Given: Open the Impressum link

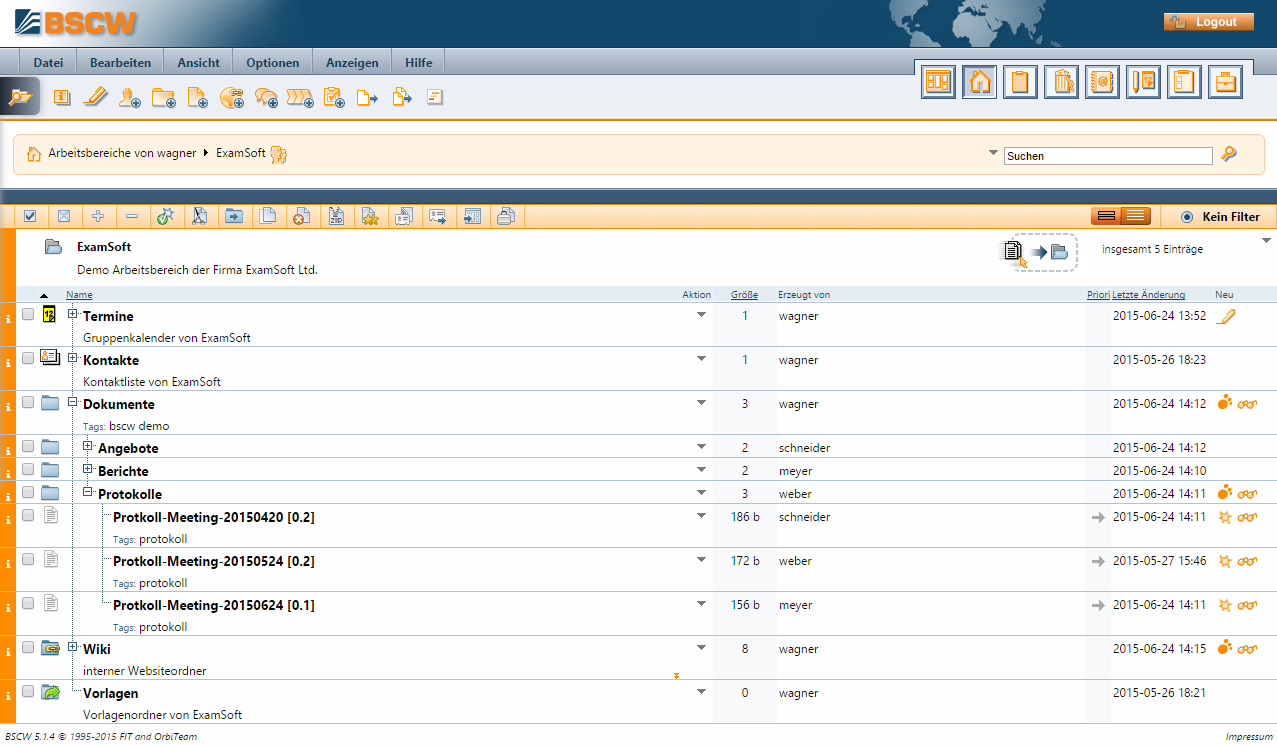Looking at the screenshot, I should click(1249, 737).
